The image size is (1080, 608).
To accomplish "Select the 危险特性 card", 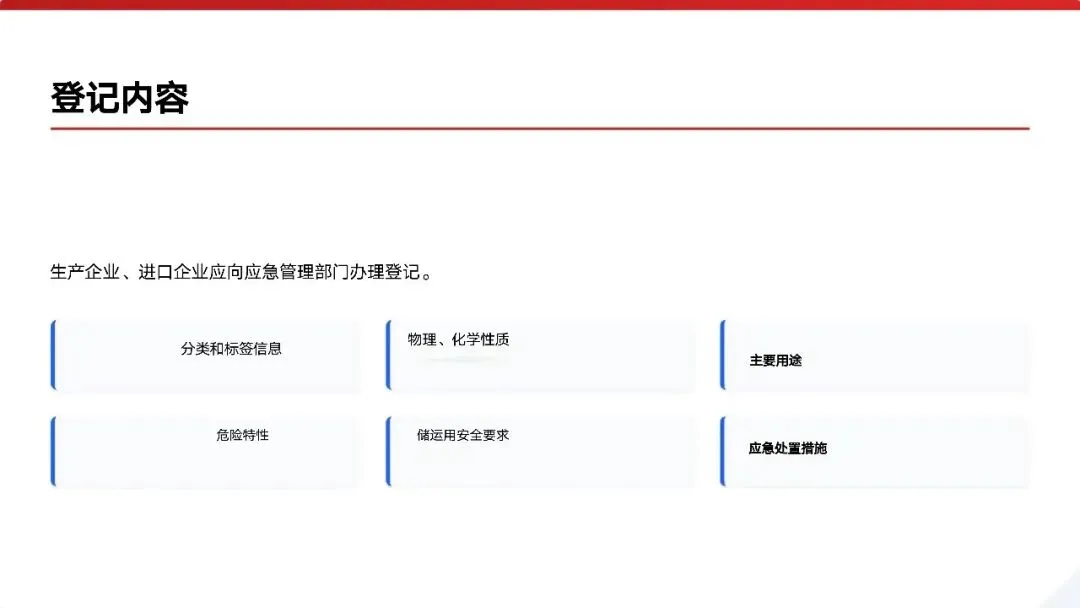I will [206, 452].
